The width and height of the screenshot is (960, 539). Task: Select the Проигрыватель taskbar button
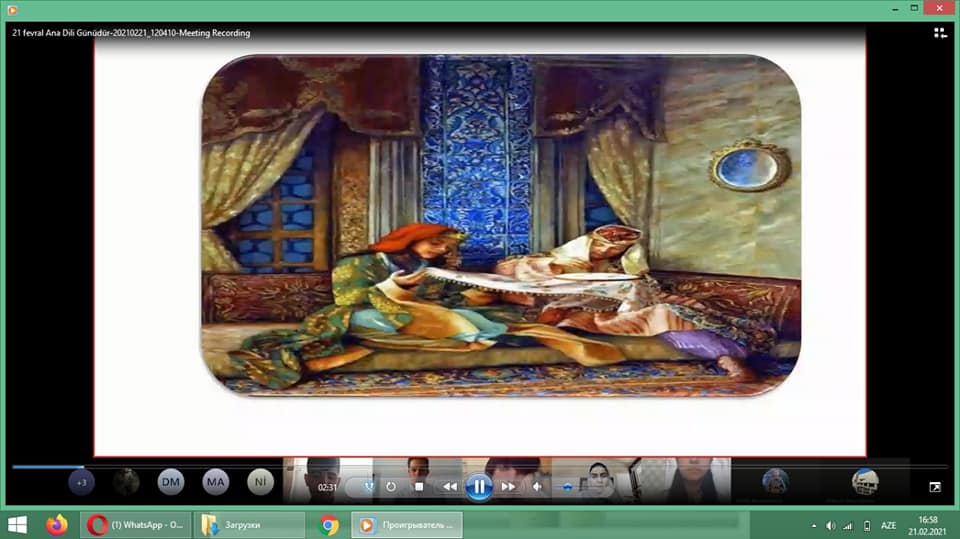click(407, 525)
